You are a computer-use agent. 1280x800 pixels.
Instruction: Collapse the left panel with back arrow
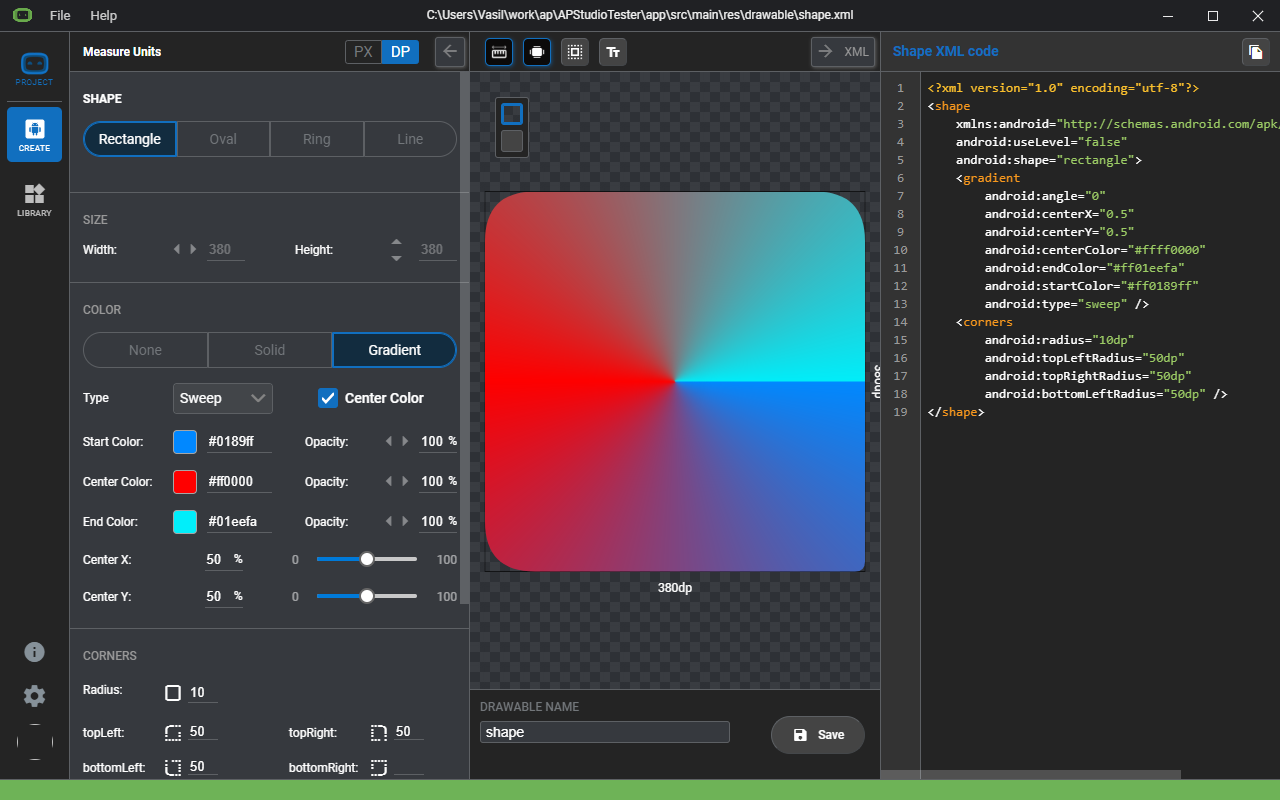[x=450, y=52]
